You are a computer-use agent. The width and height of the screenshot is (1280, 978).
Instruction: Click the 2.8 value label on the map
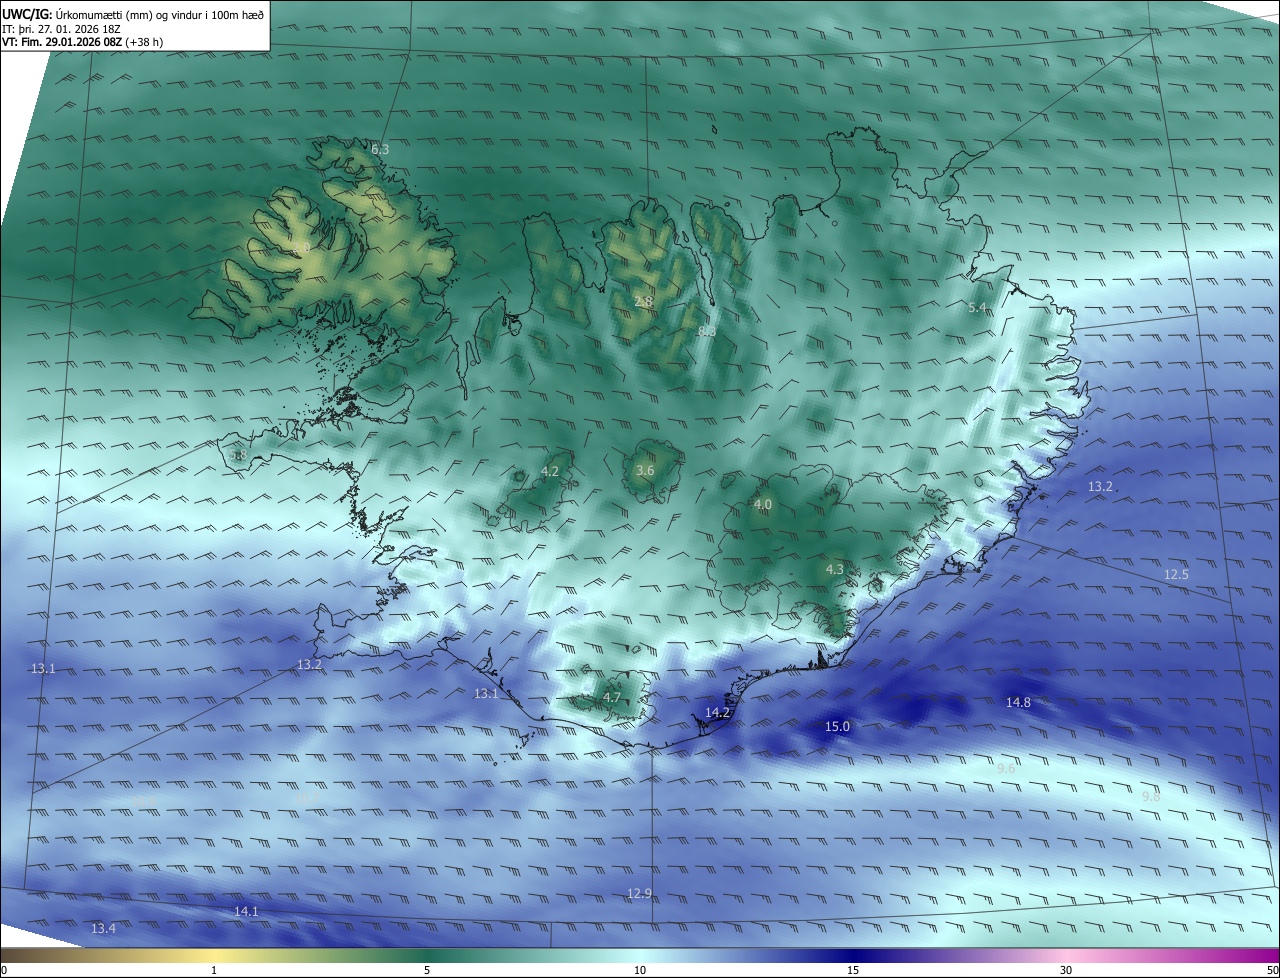click(644, 301)
